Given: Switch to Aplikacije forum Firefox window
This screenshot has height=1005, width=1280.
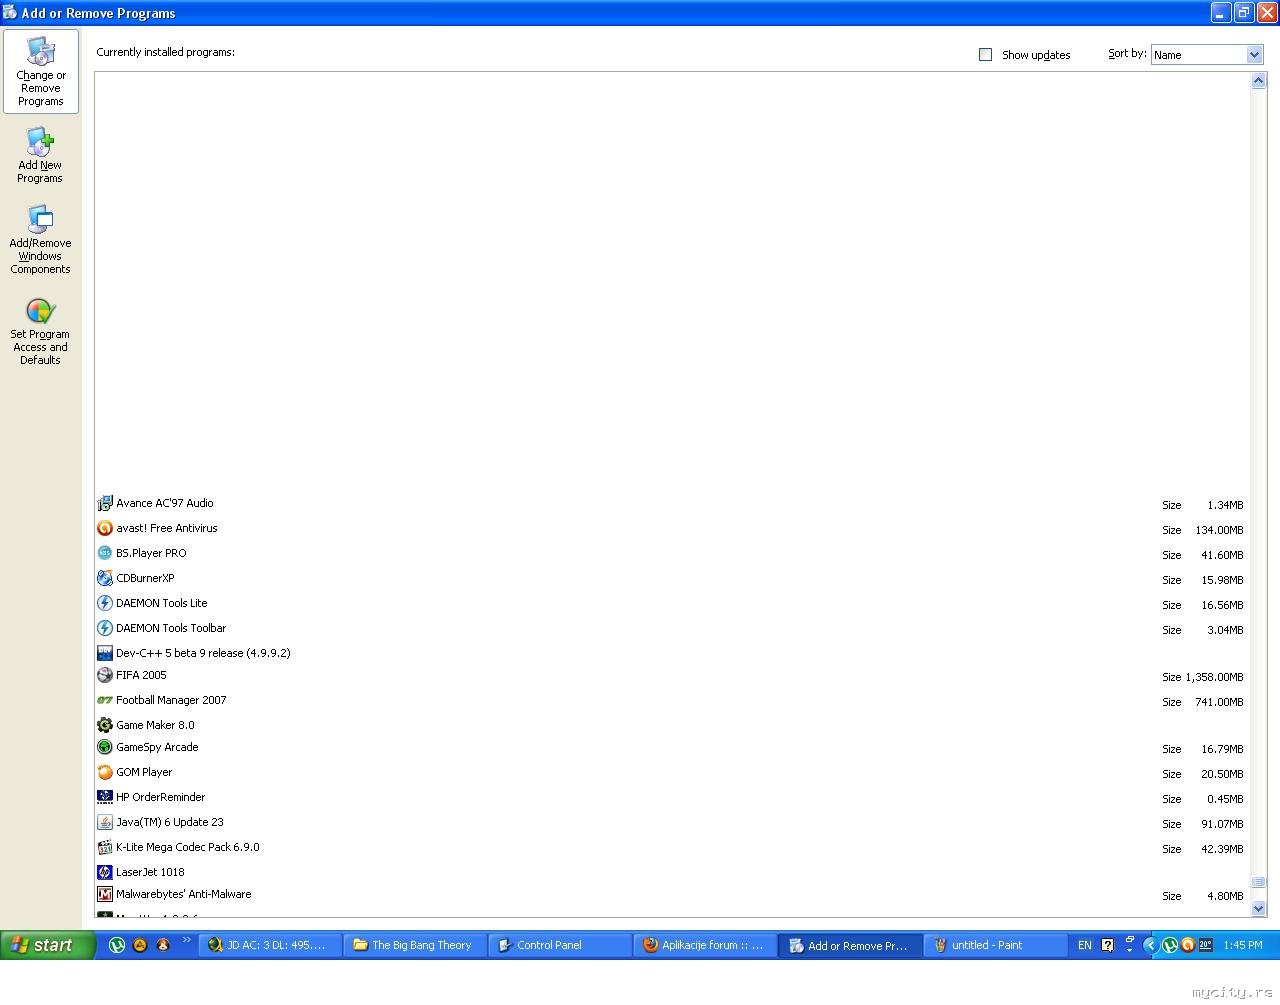Looking at the screenshot, I should (705, 945).
